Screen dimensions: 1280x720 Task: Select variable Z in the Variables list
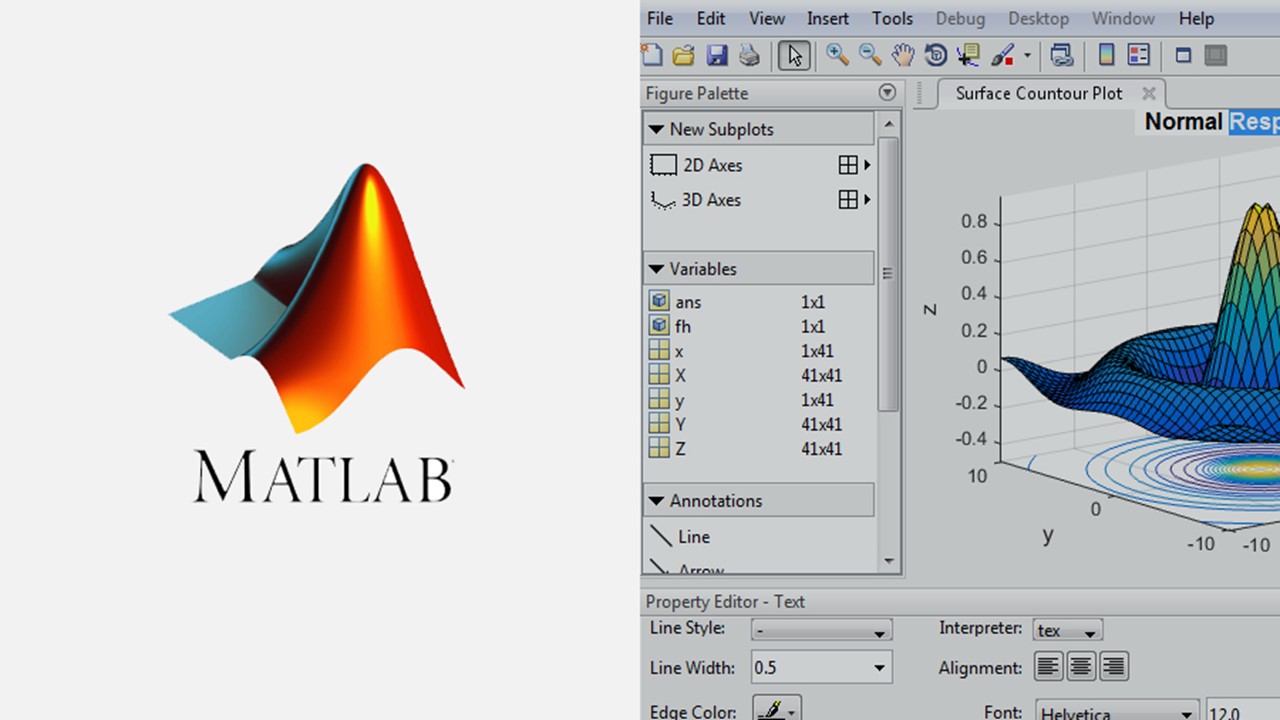(x=680, y=449)
